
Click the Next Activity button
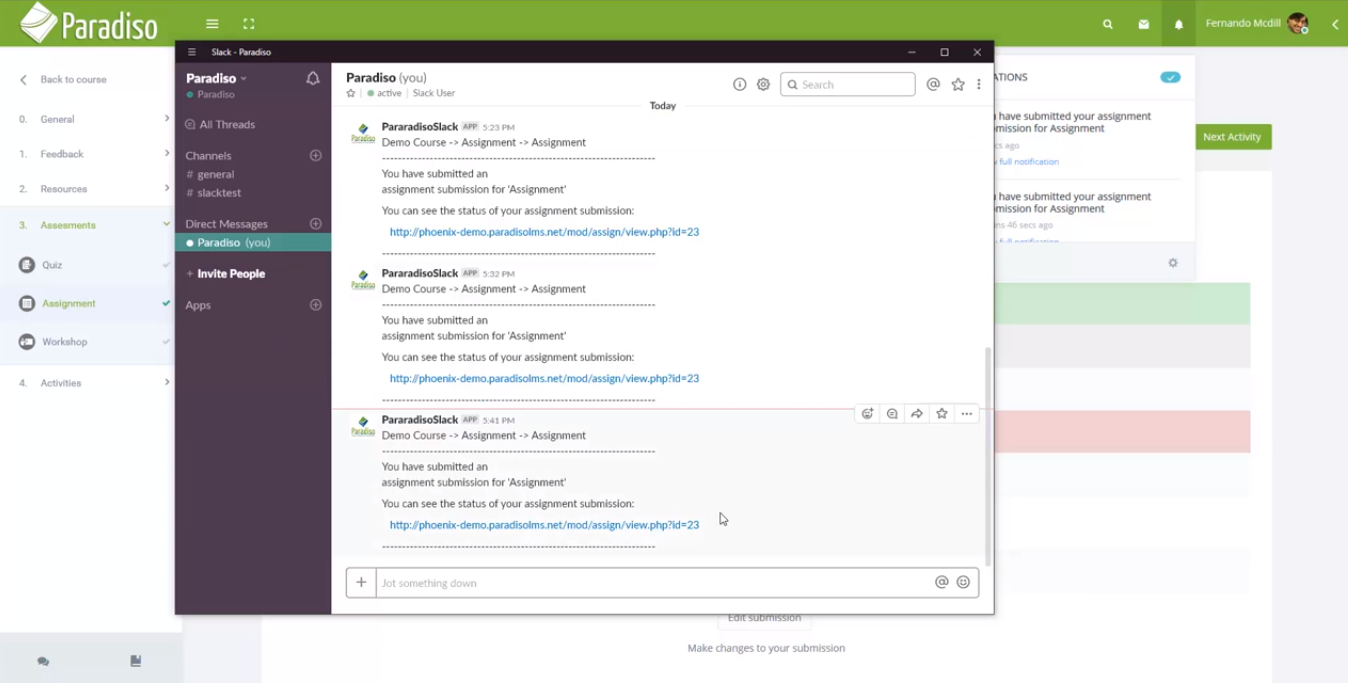(1232, 137)
